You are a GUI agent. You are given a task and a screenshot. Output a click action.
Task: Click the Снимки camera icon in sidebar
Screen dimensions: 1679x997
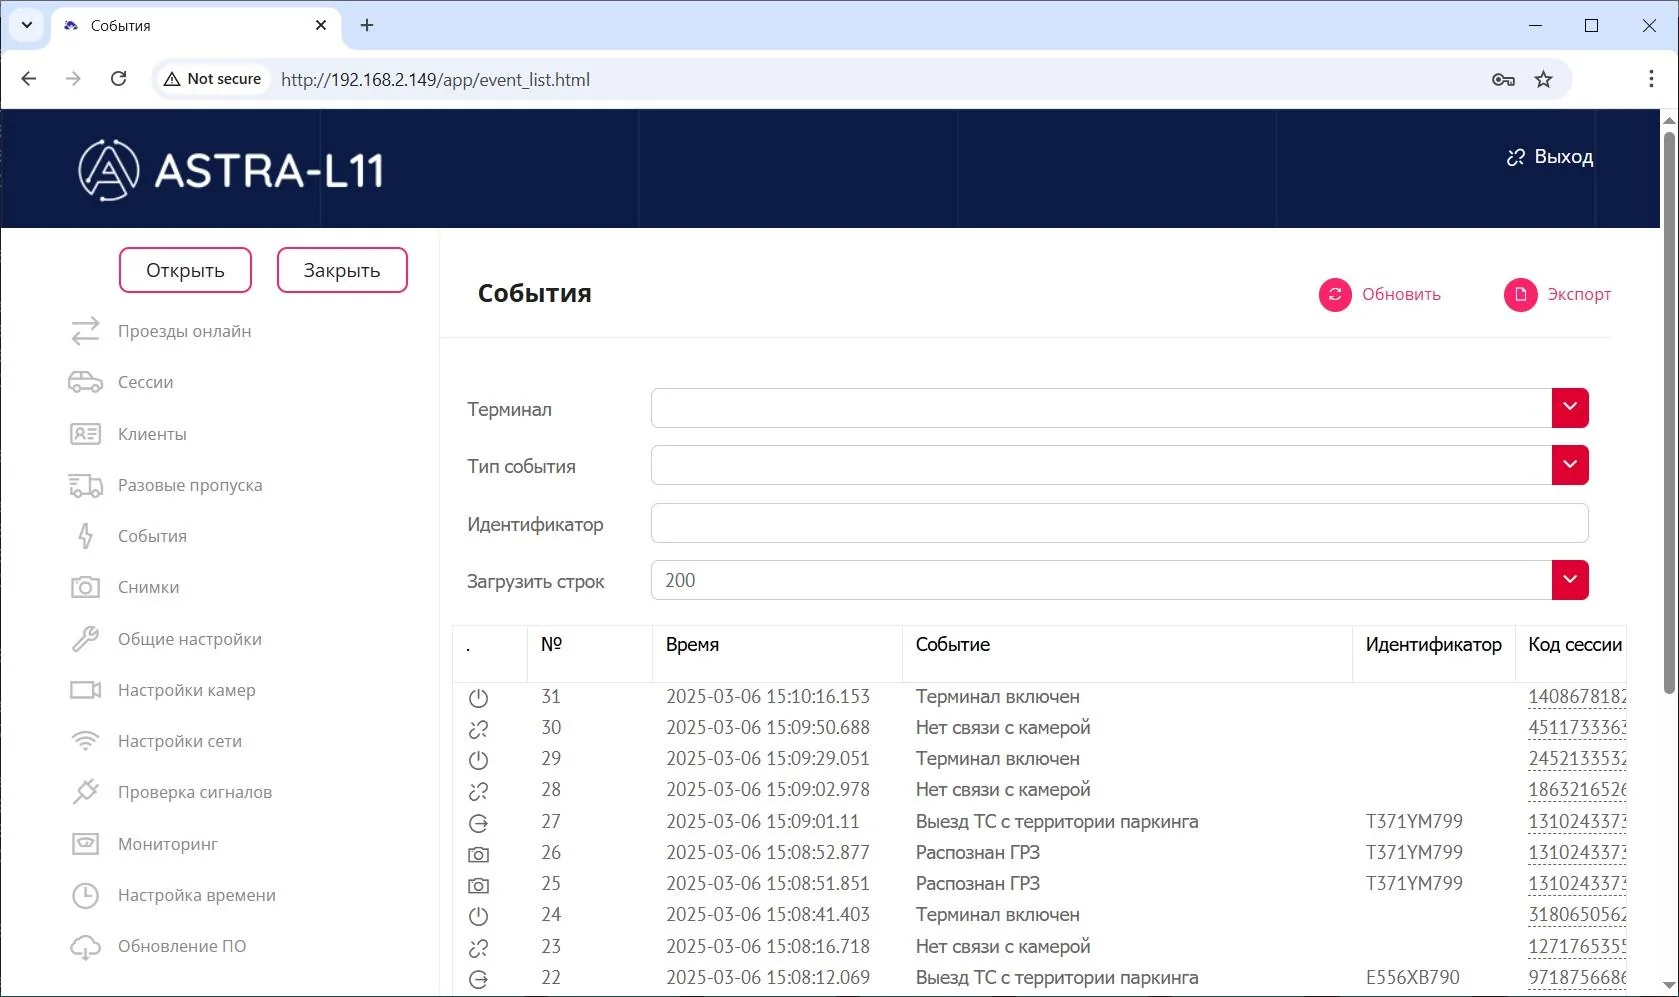86,587
